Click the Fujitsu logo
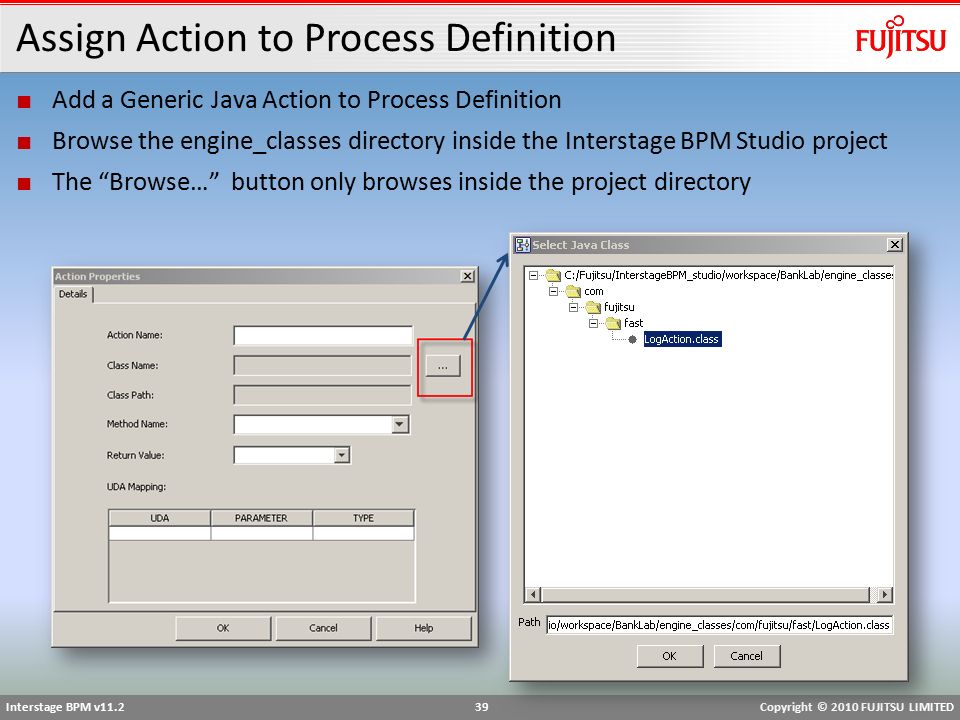The height and width of the screenshot is (720, 960). tap(901, 37)
